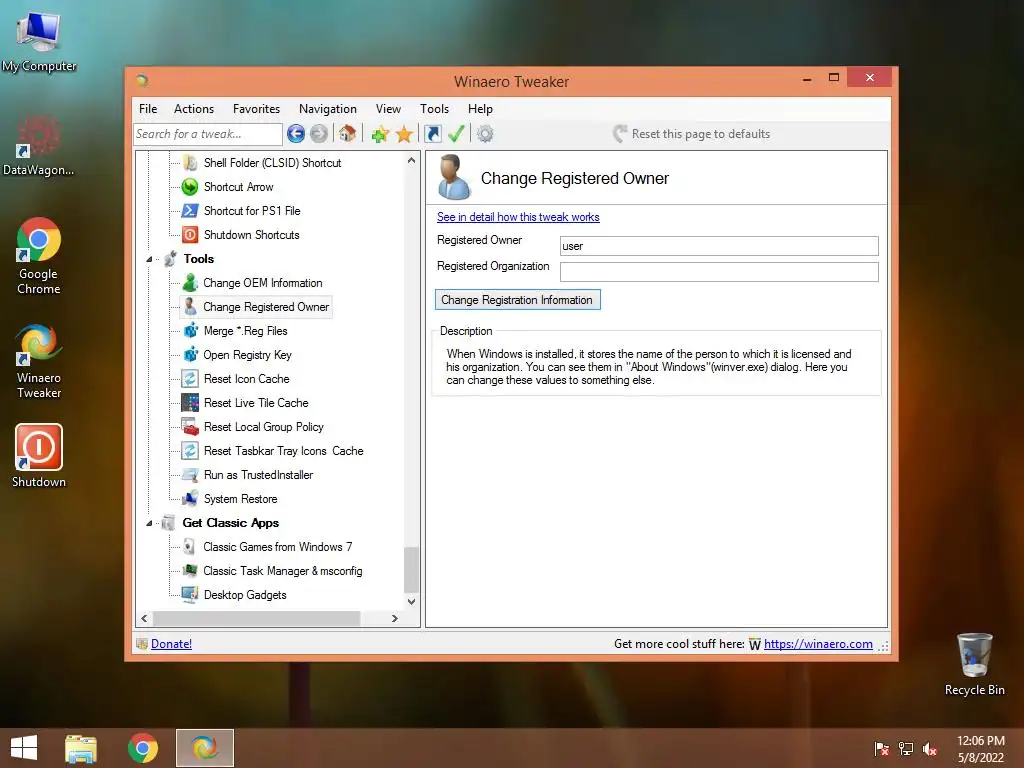Add this page to favorites with green-plus star icon

pyautogui.click(x=379, y=134)
